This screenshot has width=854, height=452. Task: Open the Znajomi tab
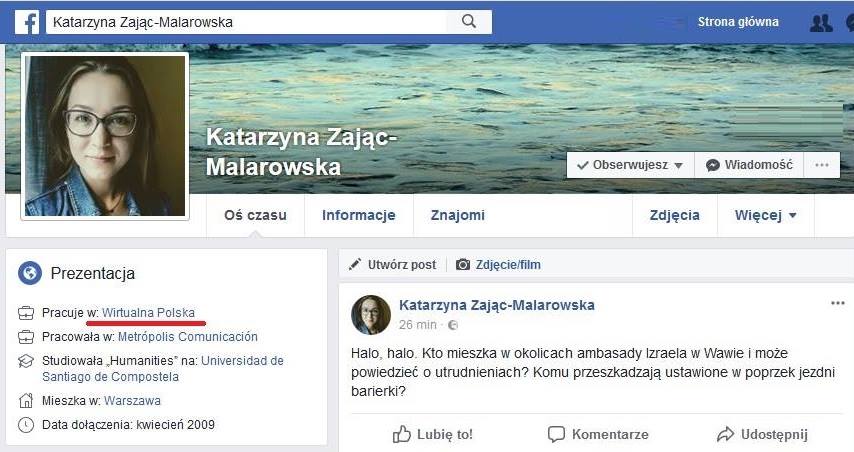[x=458, y=215]
